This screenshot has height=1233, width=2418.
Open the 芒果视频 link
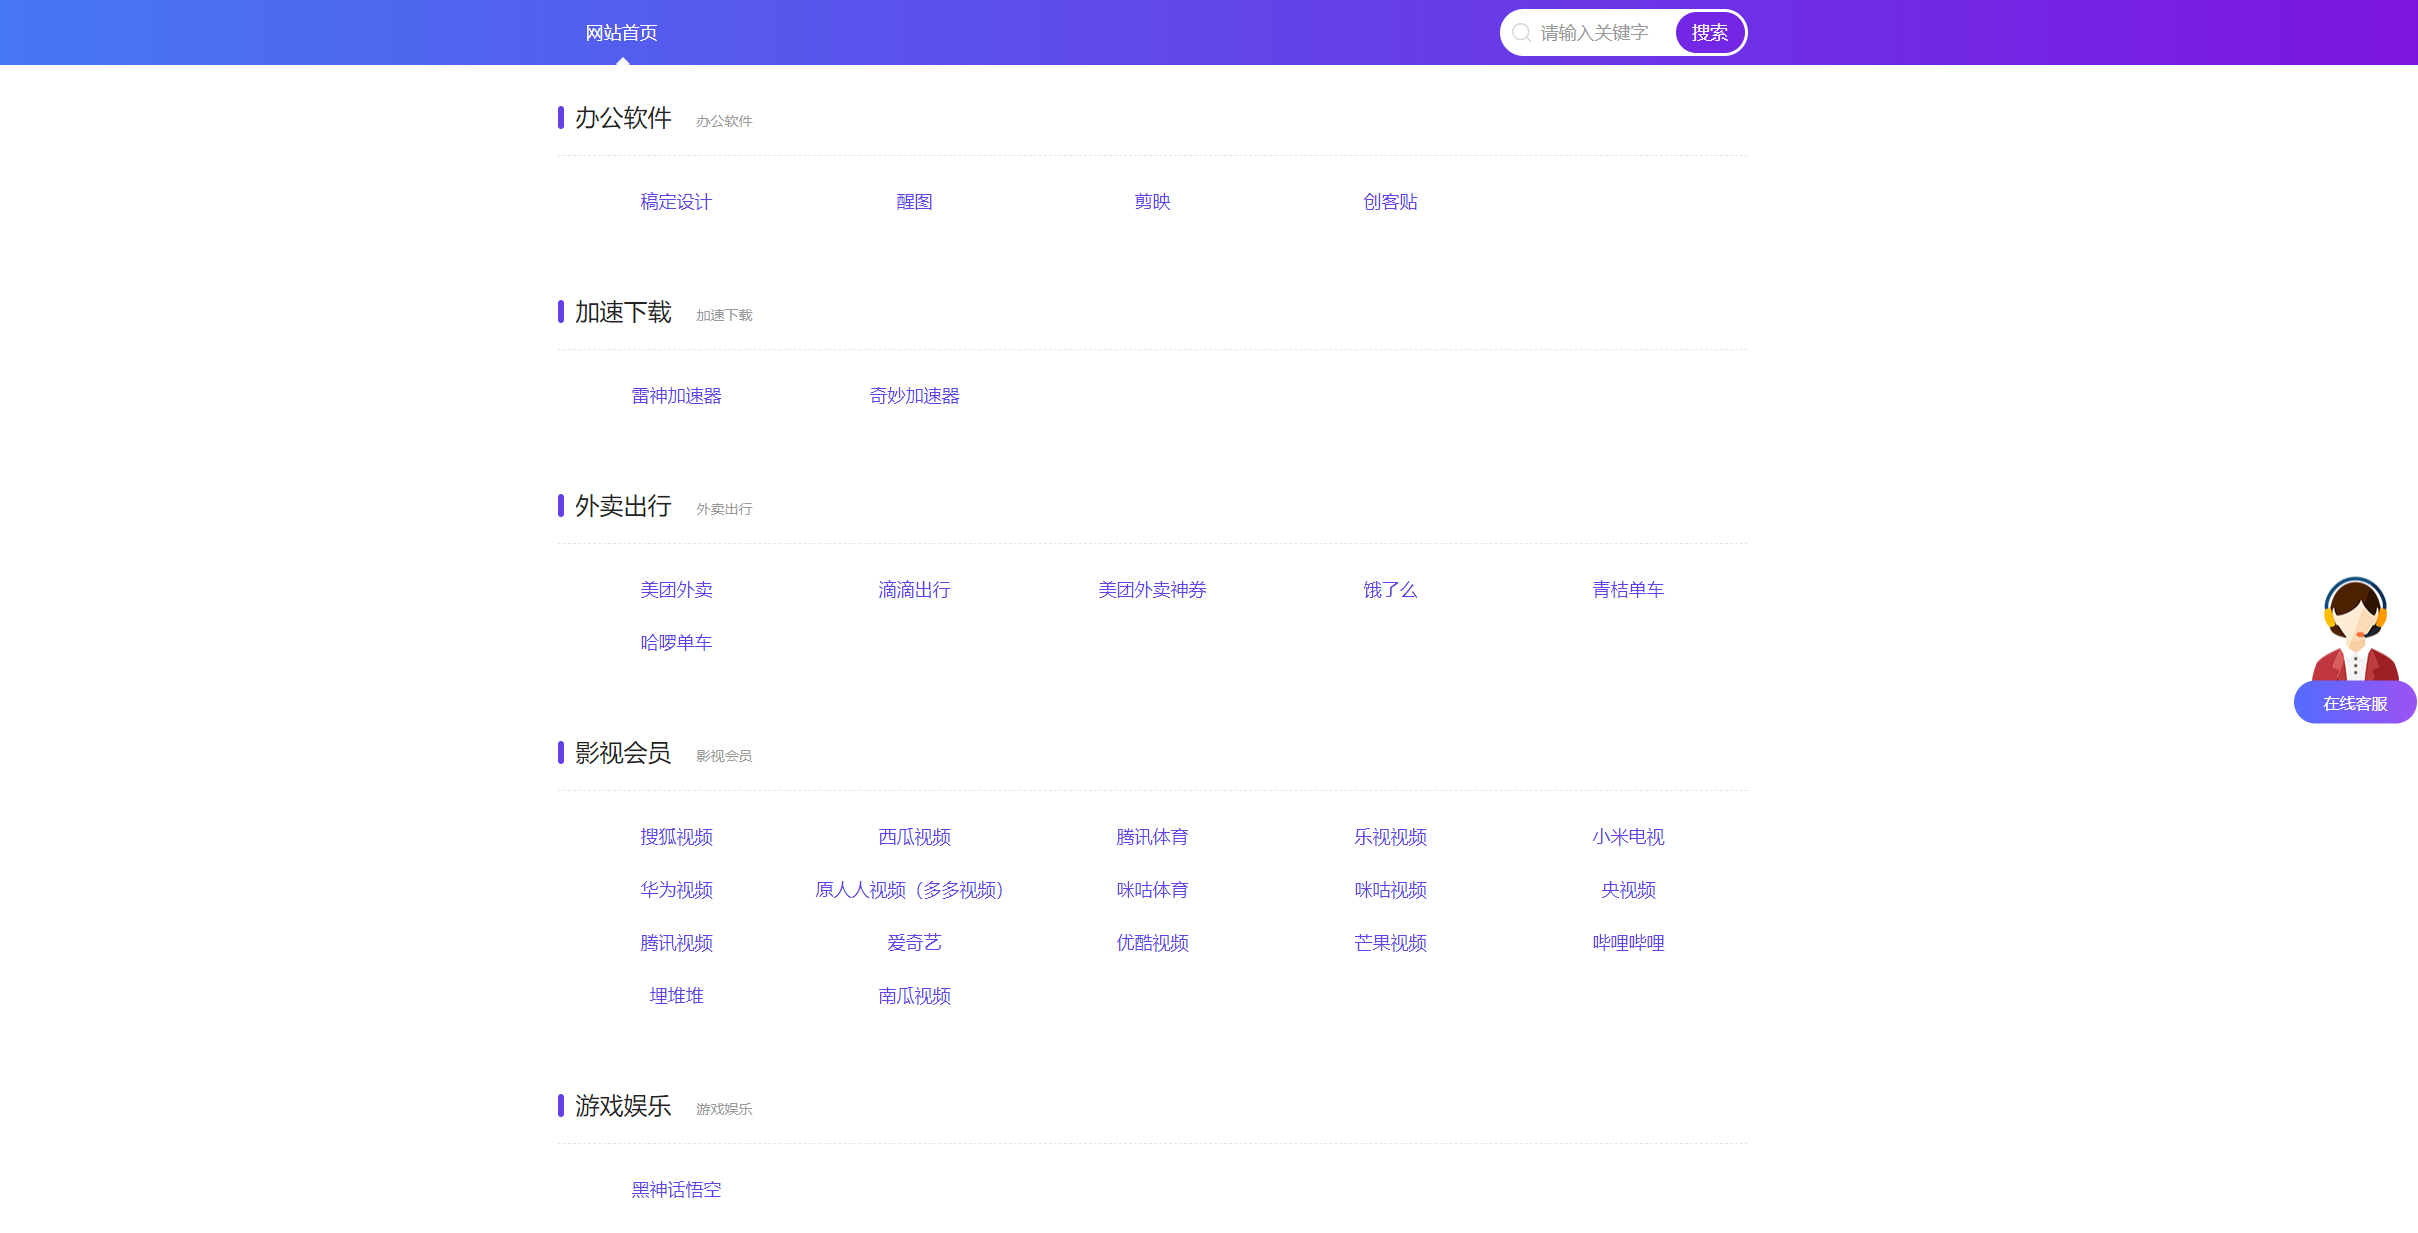[x=1390, y=943]
